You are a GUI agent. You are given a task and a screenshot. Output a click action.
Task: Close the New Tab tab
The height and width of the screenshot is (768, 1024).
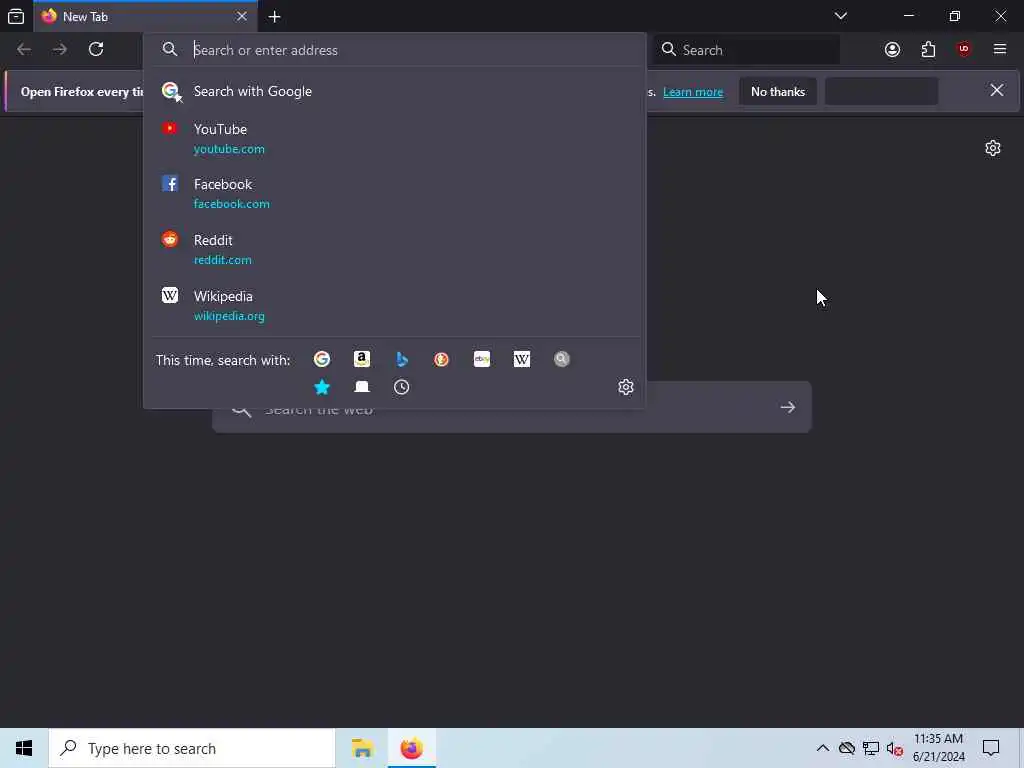pos(242,16)
